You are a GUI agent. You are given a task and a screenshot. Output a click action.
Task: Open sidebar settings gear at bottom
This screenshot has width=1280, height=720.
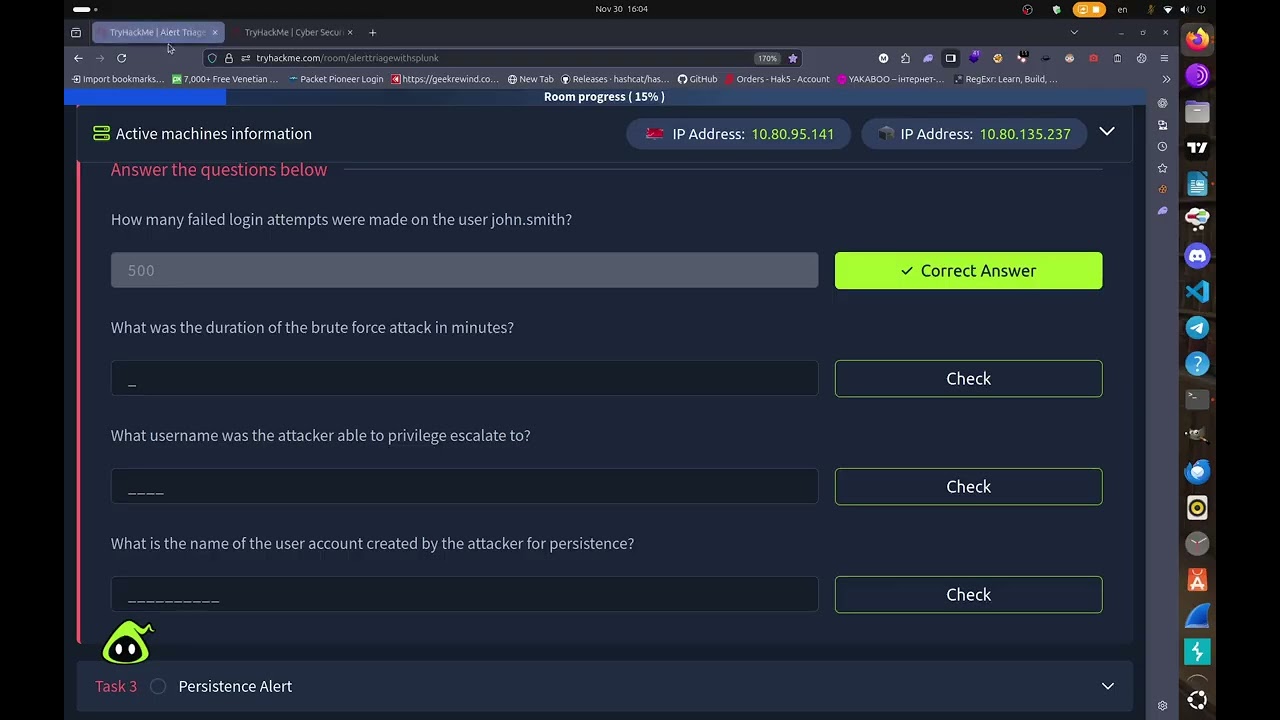tap(1162, 705)
